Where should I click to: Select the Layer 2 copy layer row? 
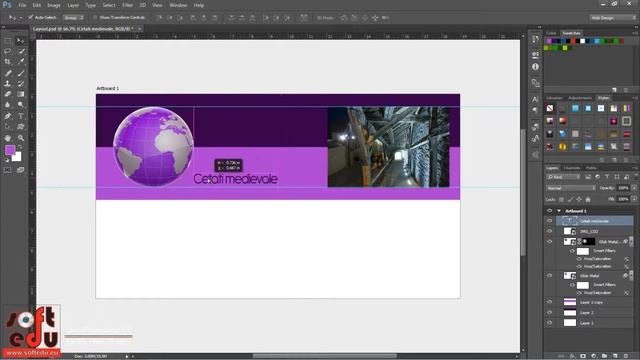pos(595,302)
